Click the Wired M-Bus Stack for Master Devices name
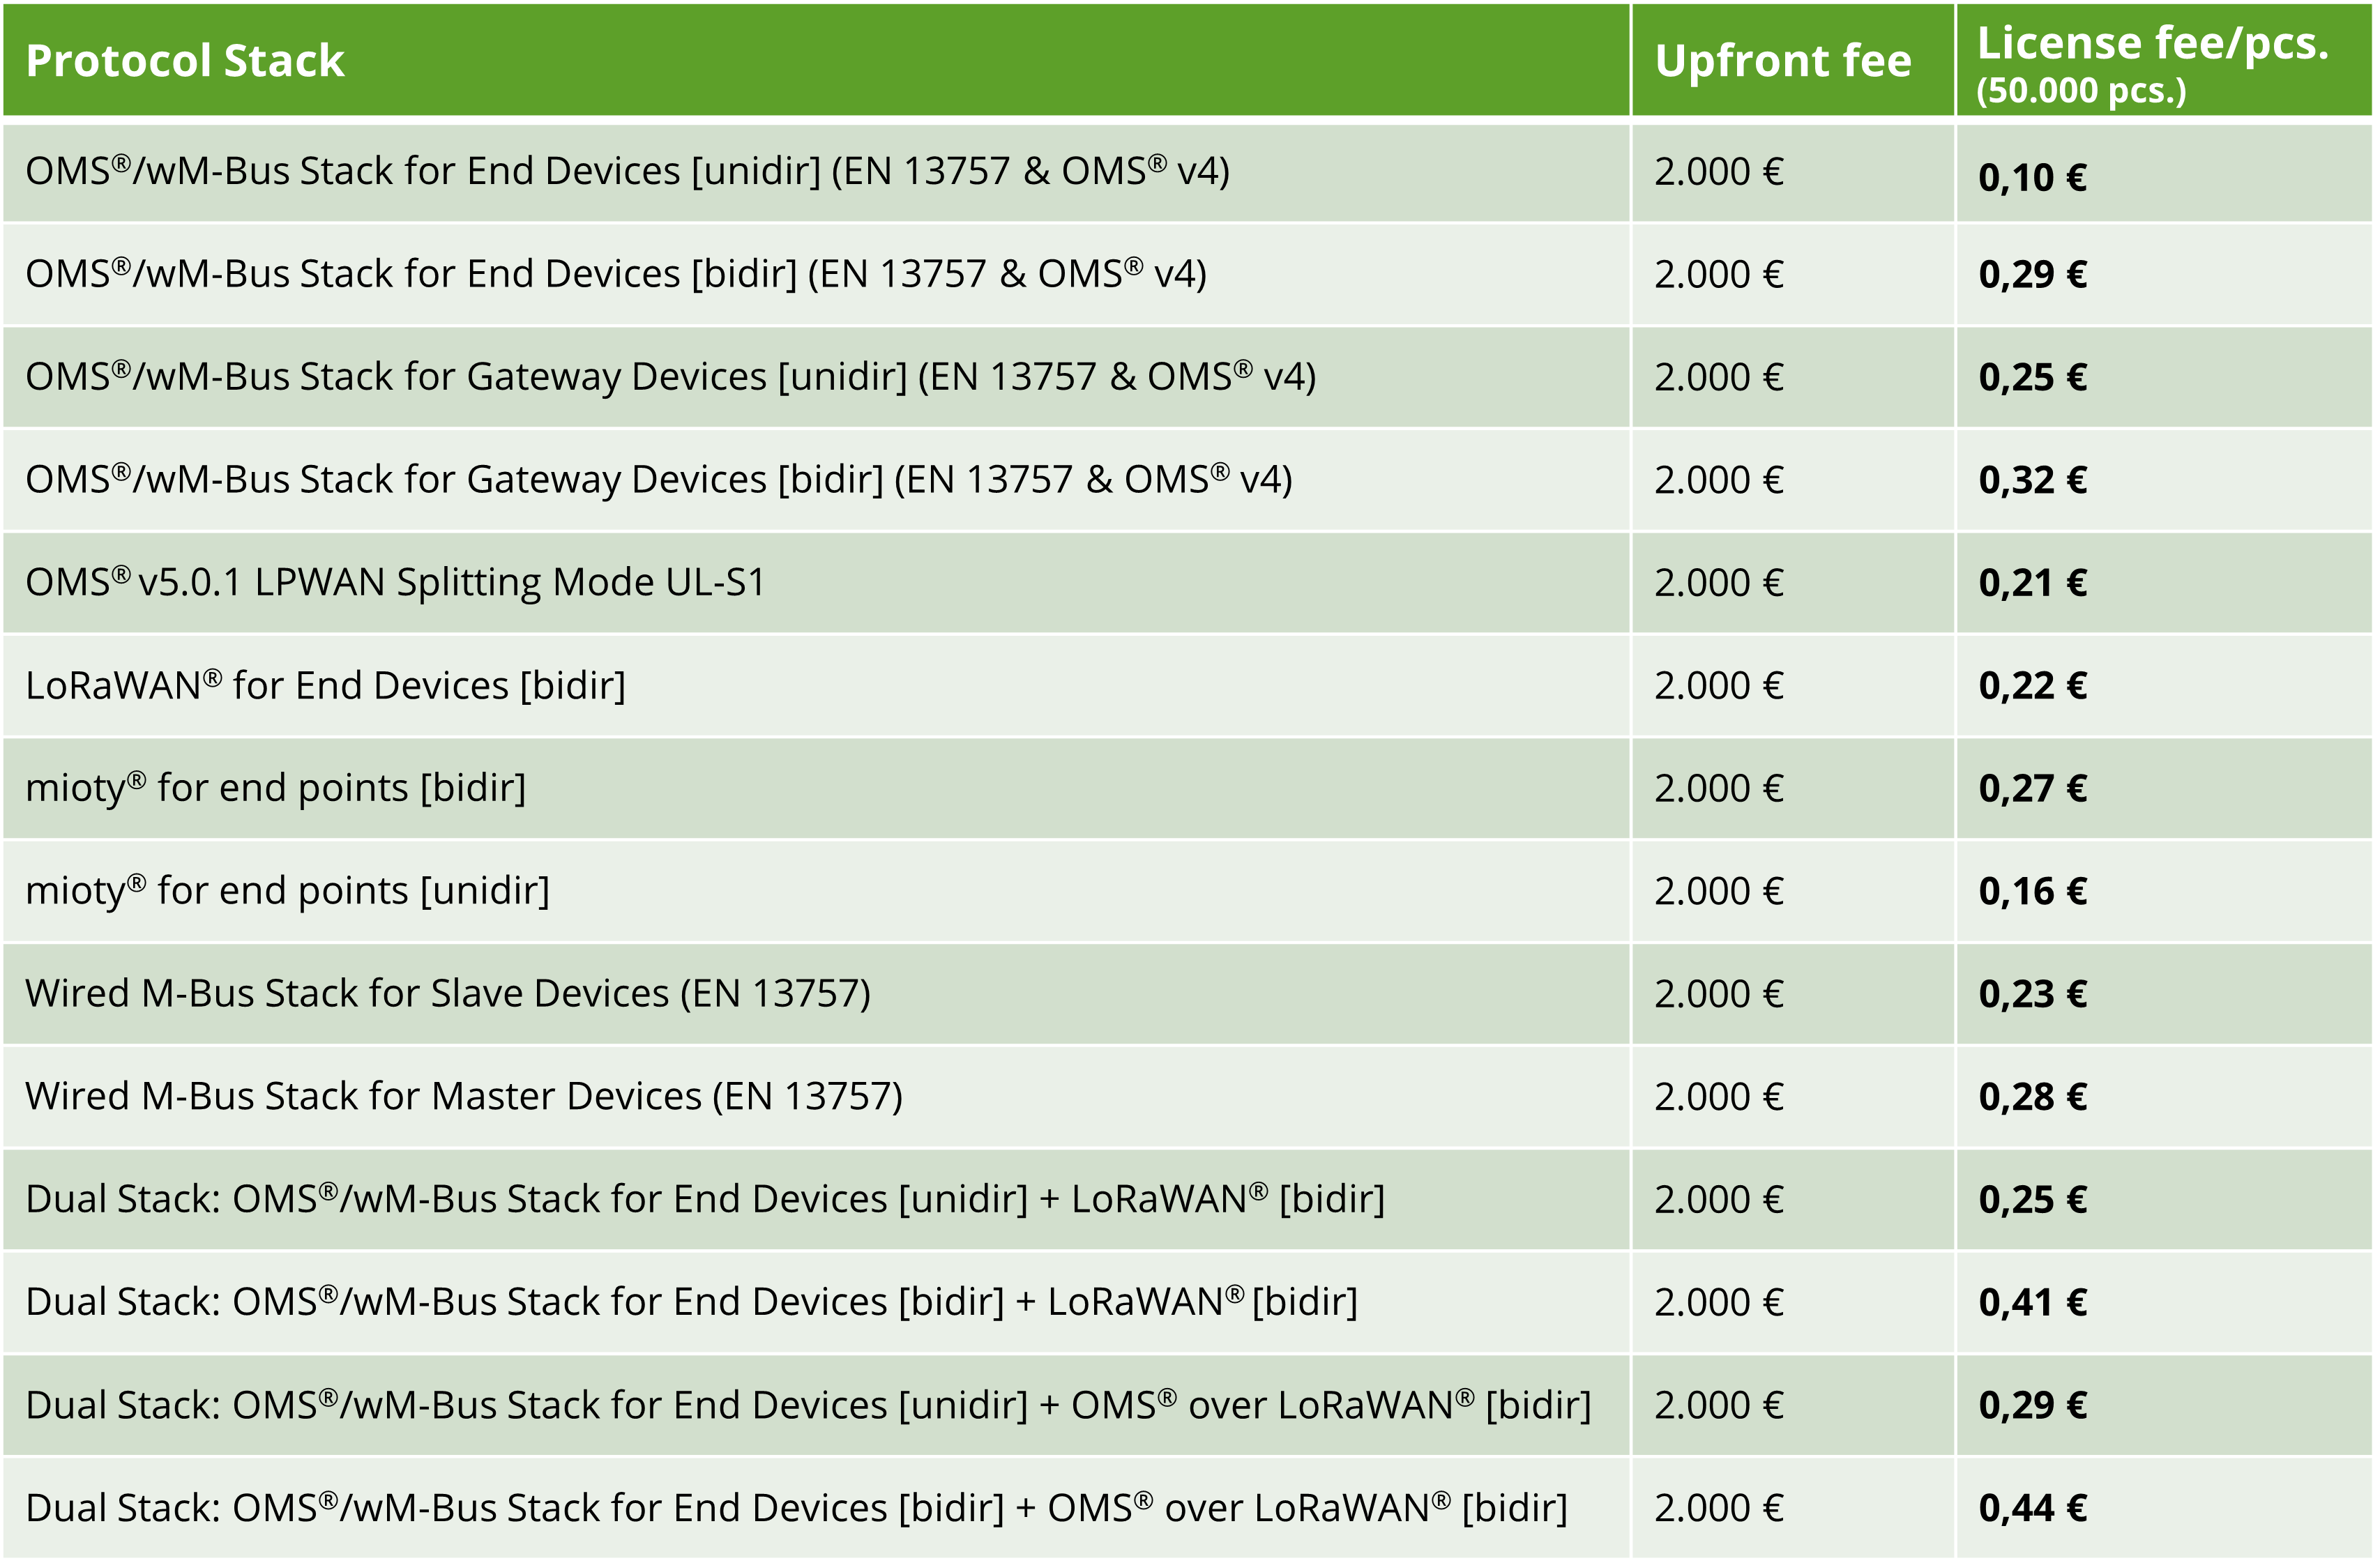 pos(463,1097)
